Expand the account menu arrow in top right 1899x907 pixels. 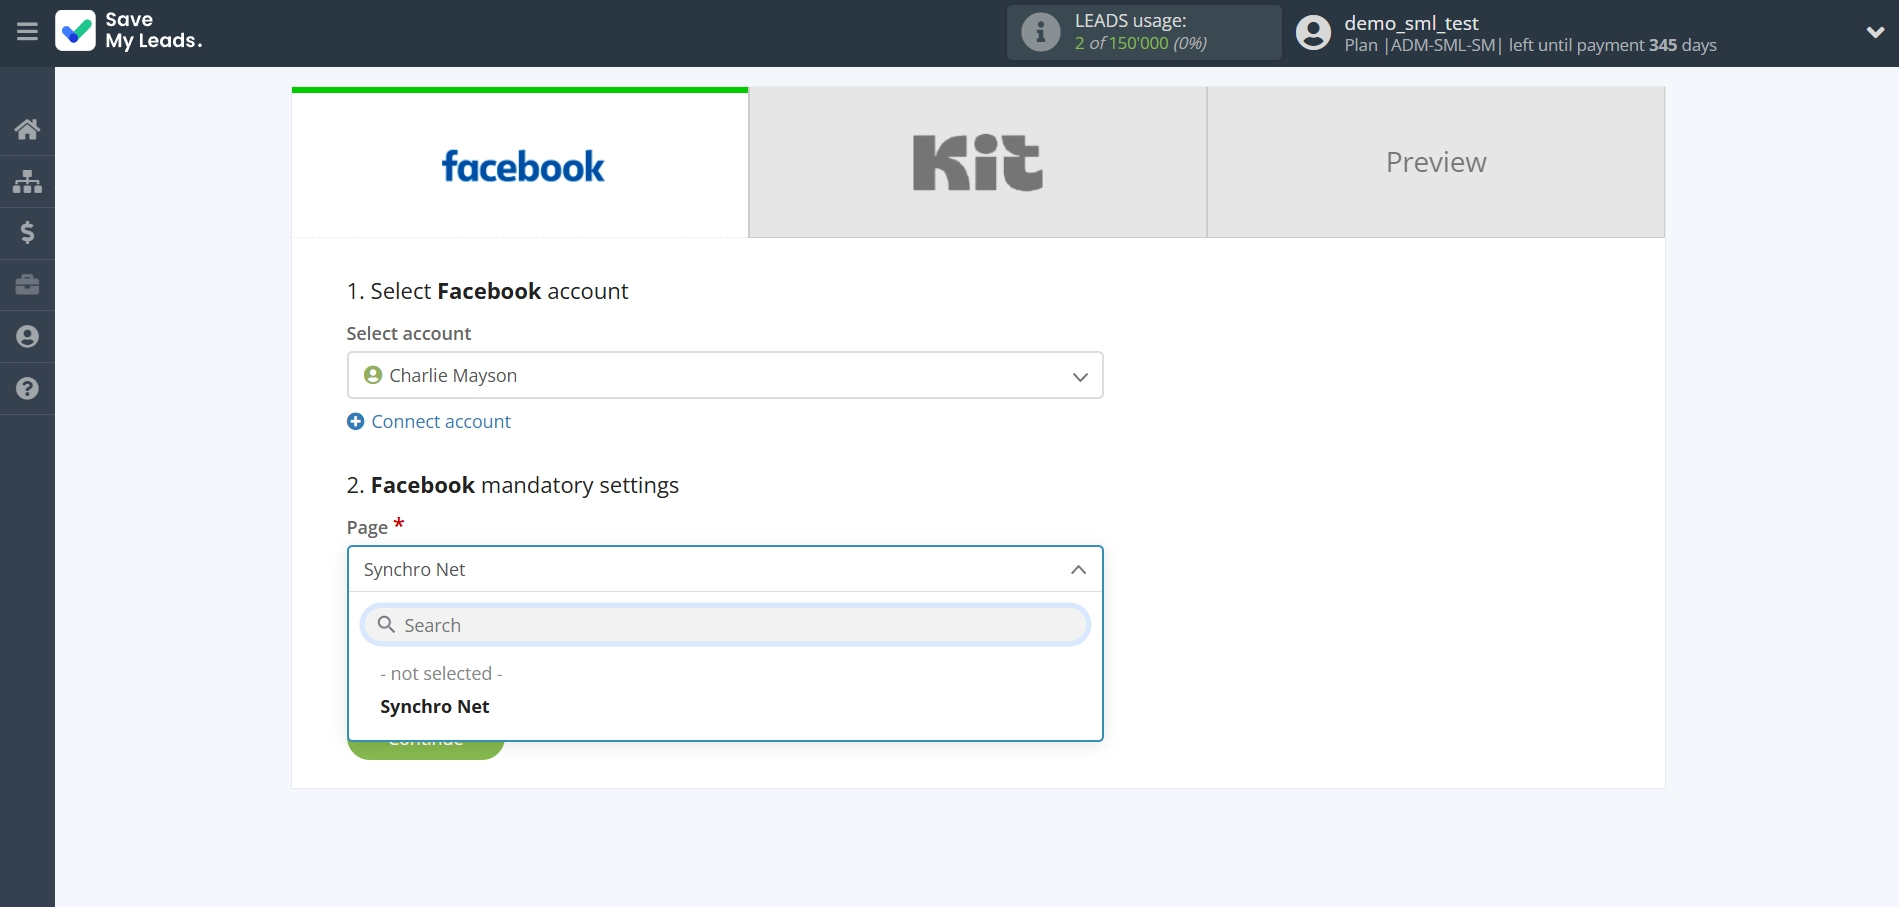coord(1876,32)
